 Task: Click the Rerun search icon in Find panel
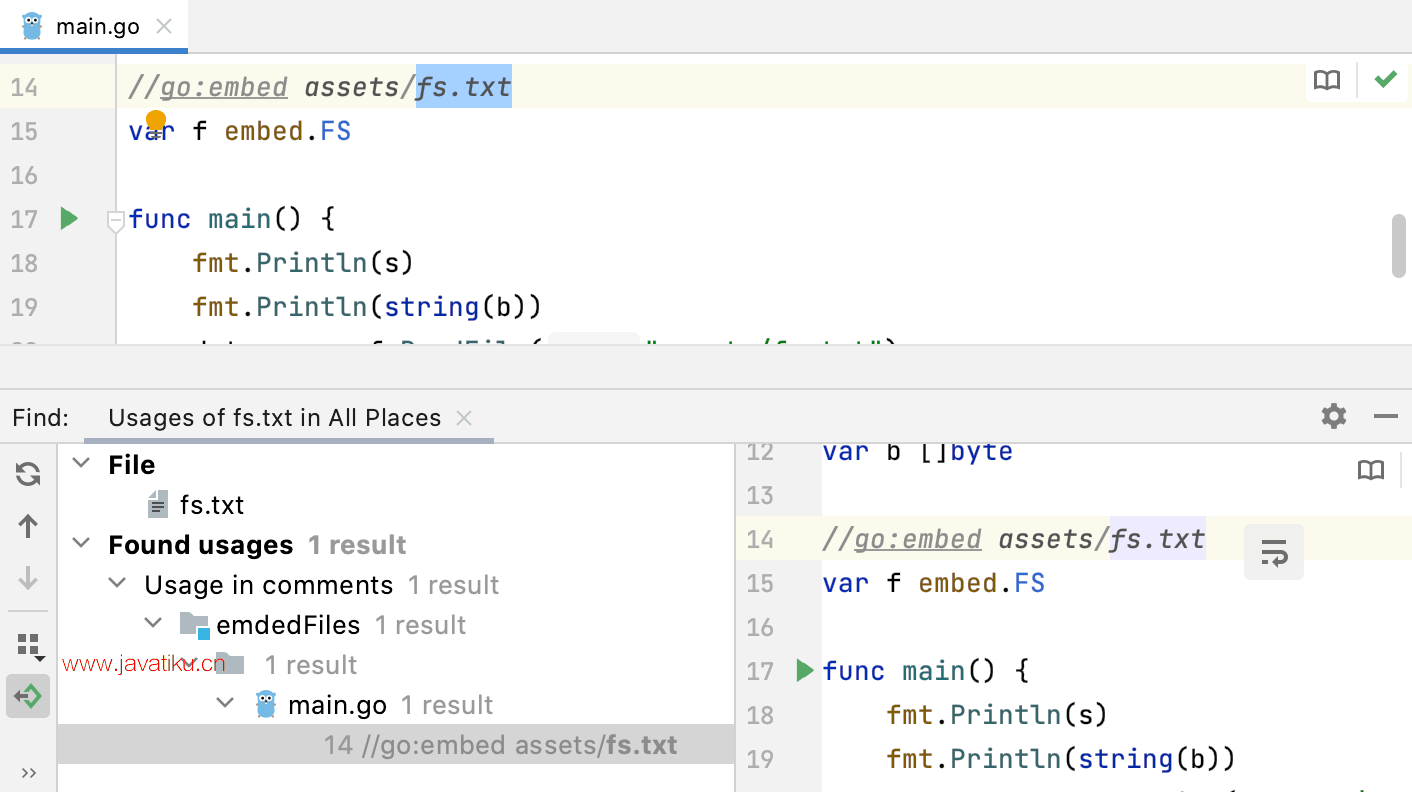click(x=28, y=474)
